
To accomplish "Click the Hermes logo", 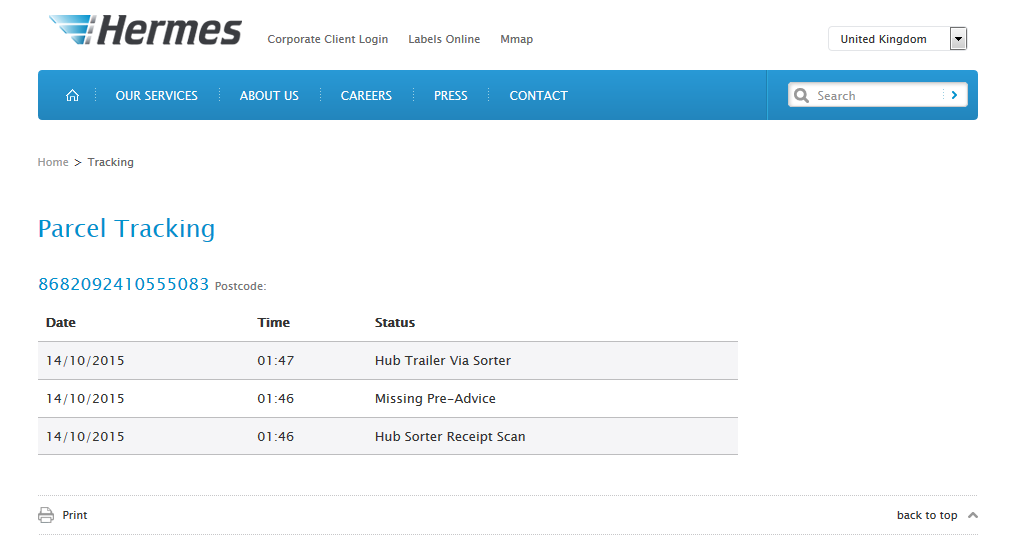I will (146, 30).
